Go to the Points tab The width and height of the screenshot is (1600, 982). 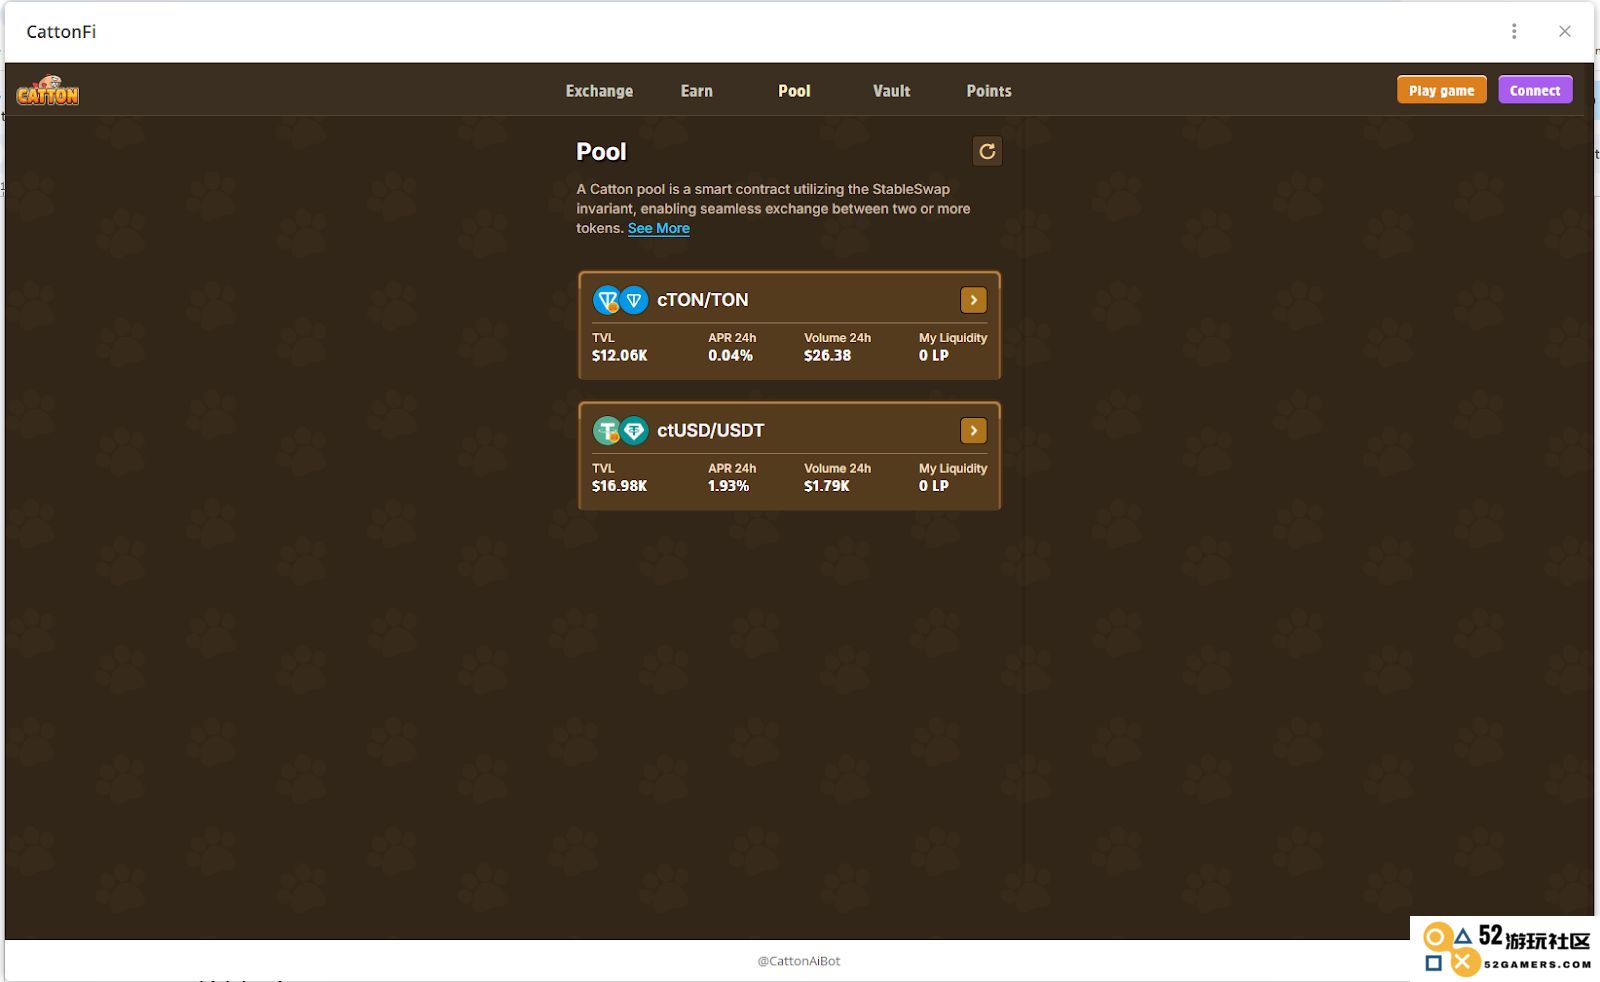(x=989, y=91)
